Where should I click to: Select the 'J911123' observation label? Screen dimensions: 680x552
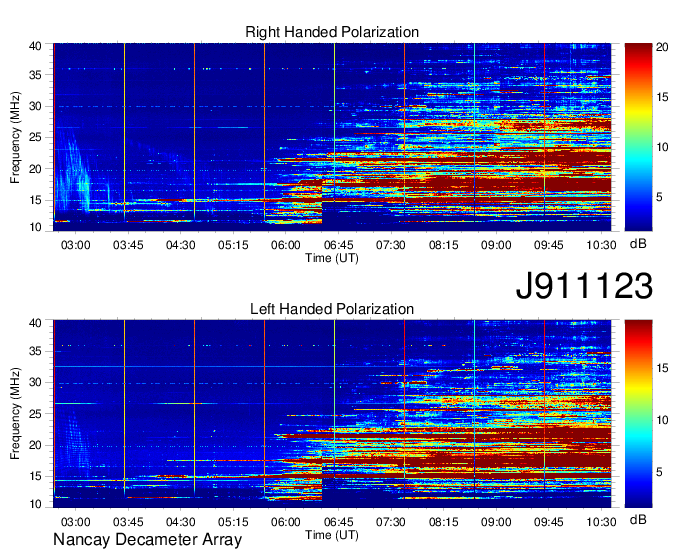coord(584,286)
